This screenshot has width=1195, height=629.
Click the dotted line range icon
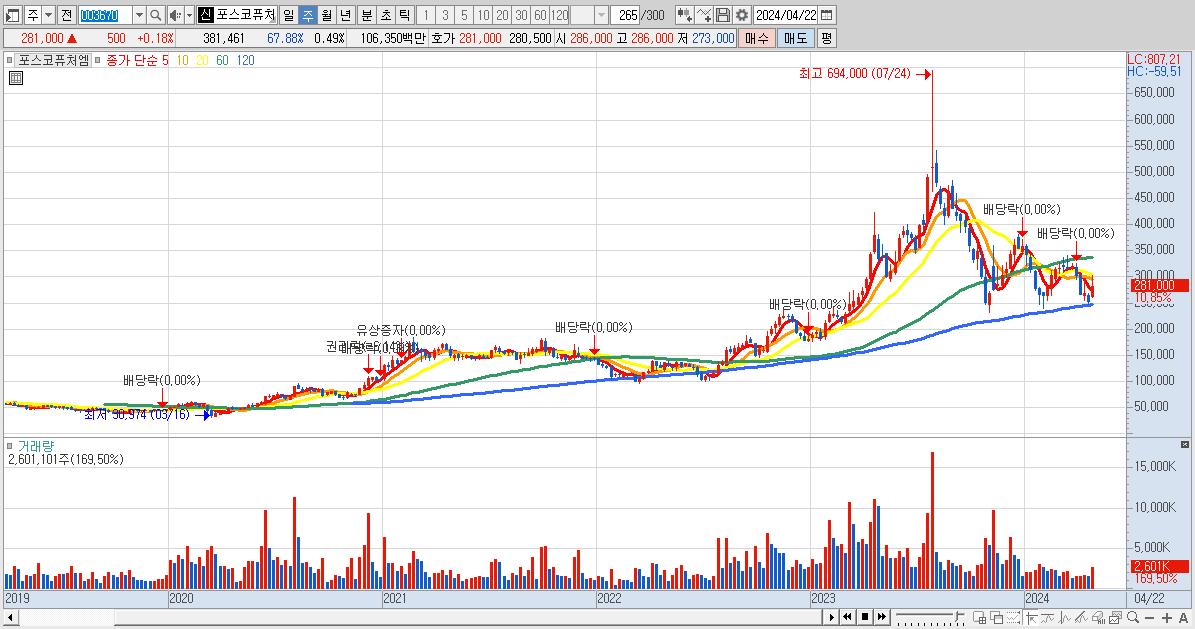pos(1014,617)
